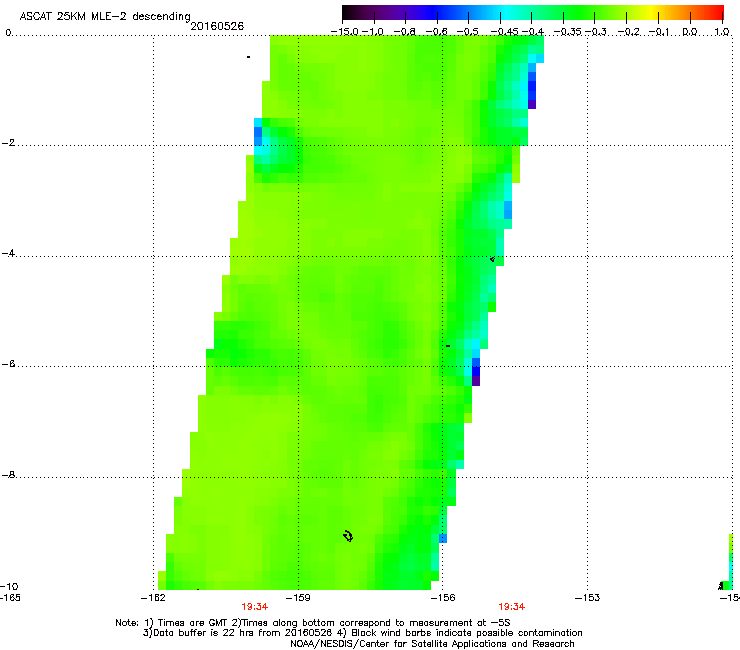Click the black wind barb near latitude -9
Image resolution: width=740 pixels, height=650 pixels.
[x=348, y=536]
